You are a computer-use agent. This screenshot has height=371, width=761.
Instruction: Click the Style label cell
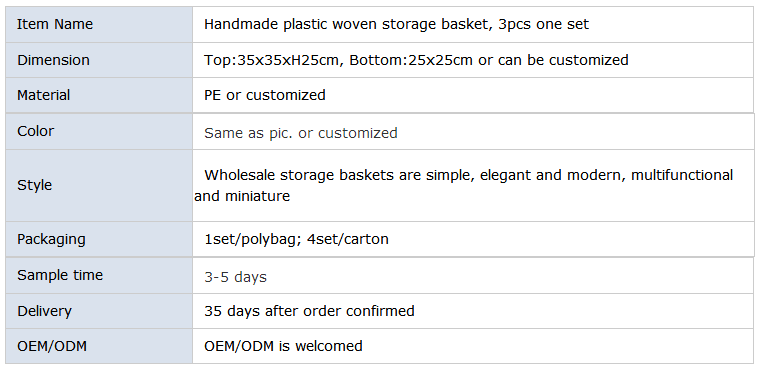pyautogui.click(x=99, y=186)
